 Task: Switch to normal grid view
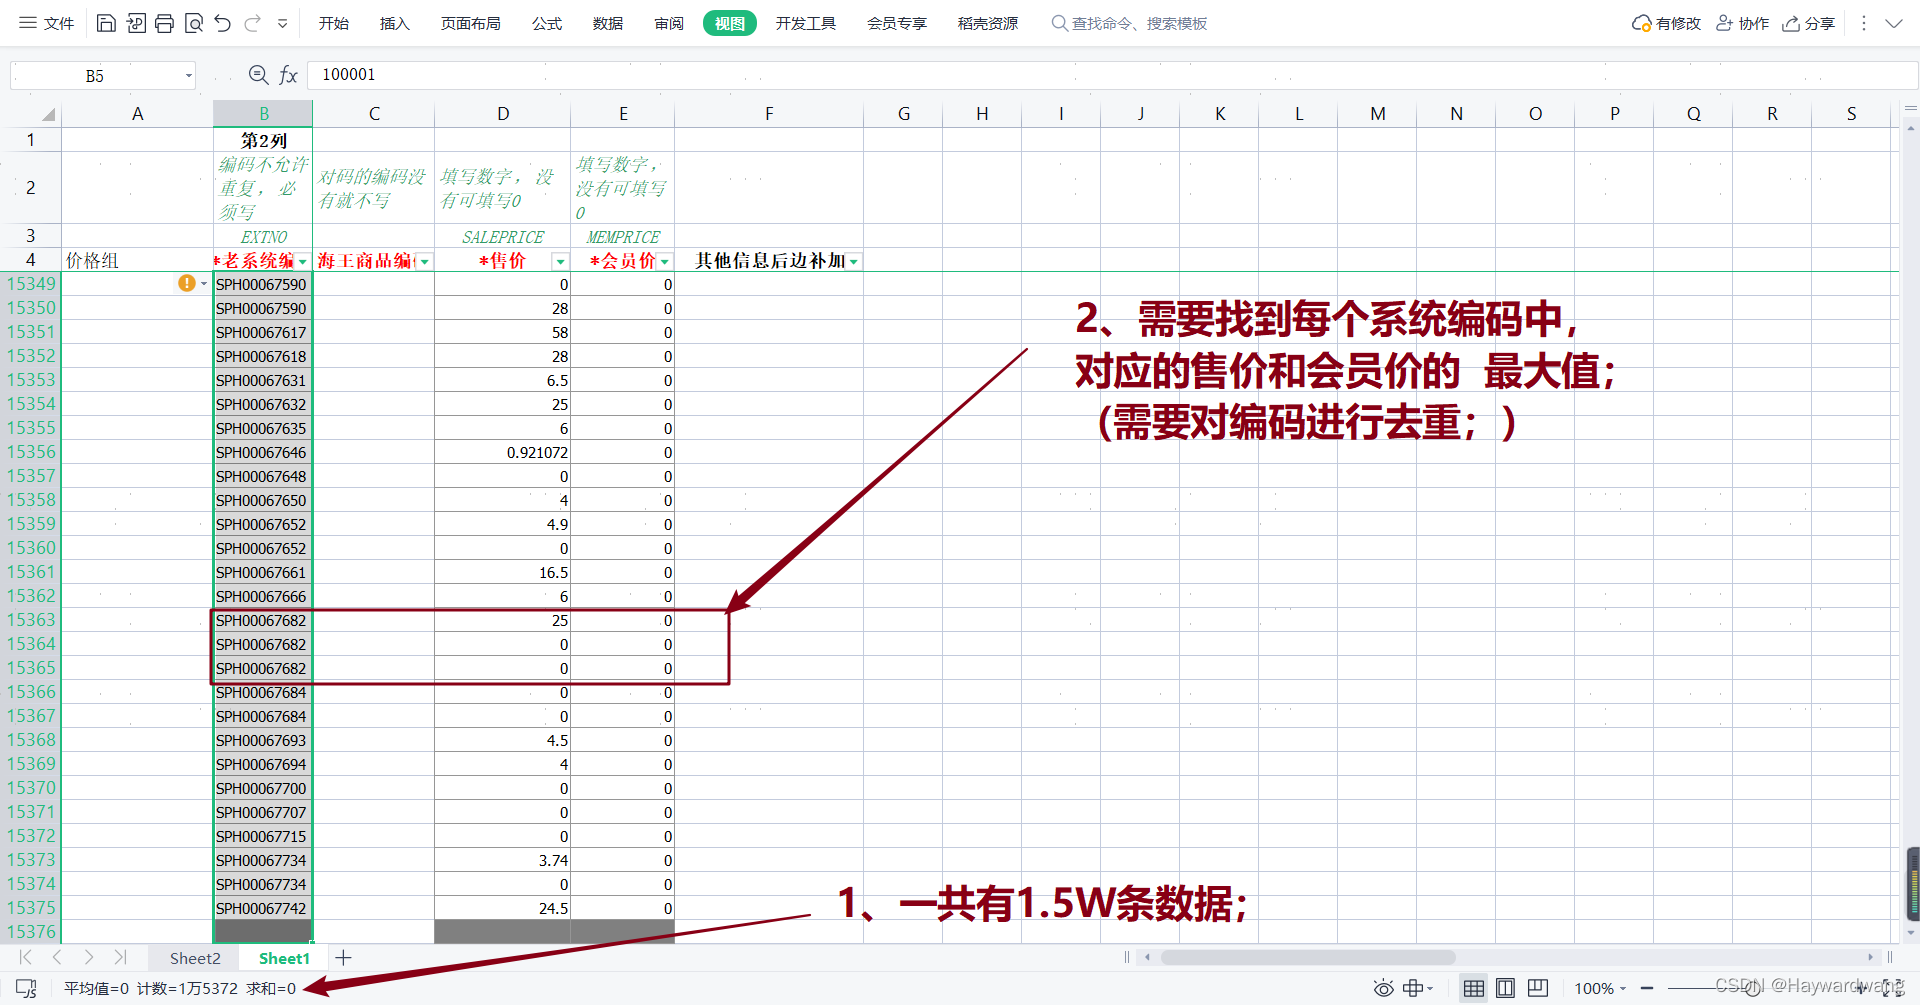pos(1473,988)
